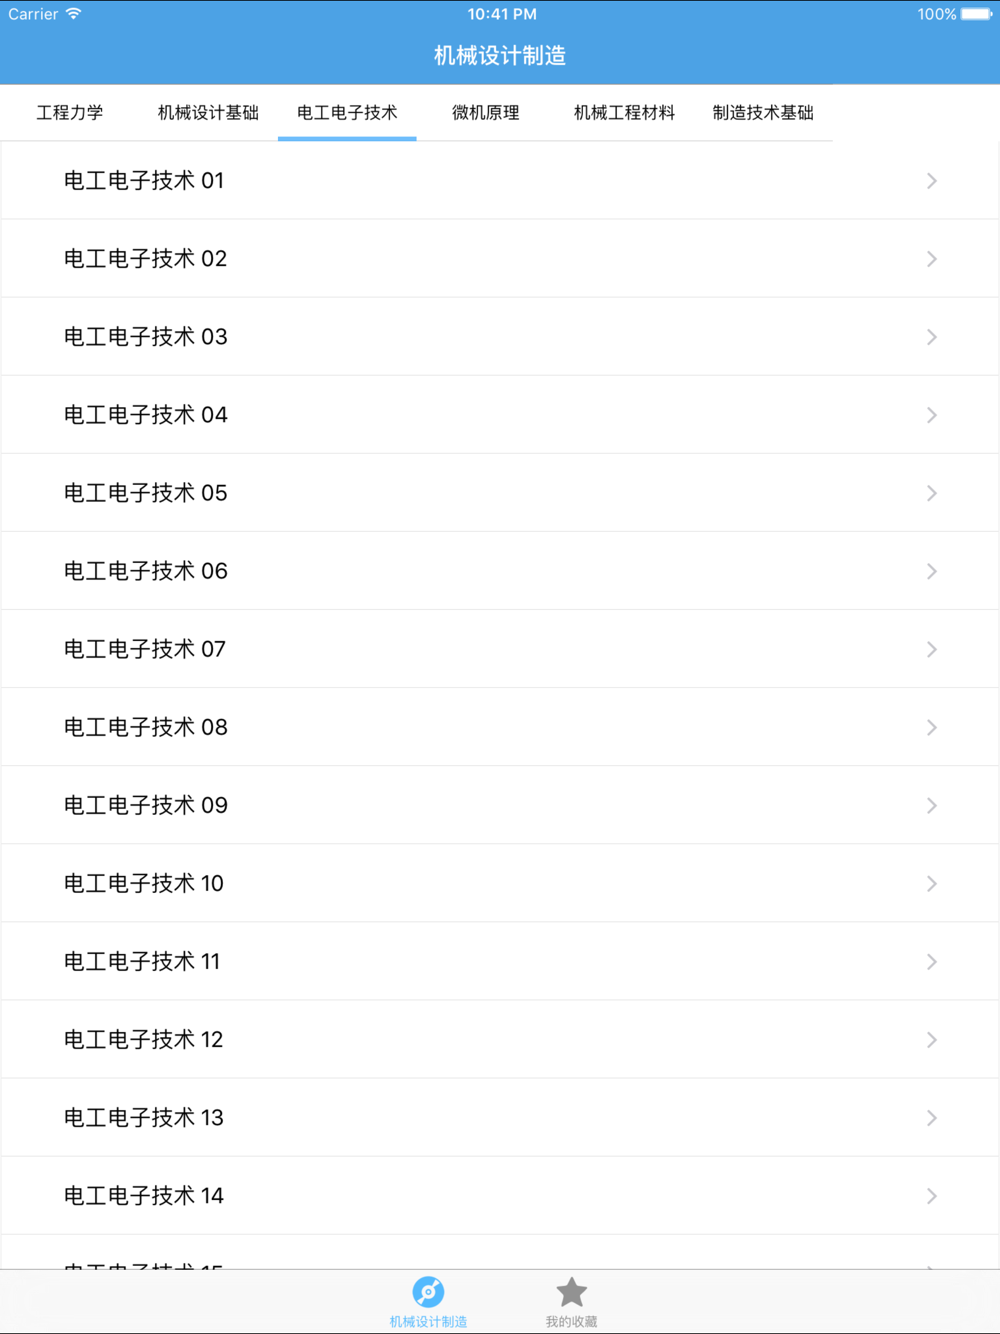
Task: Select list item 电工电子技术 07
Action: pos(500,649)
